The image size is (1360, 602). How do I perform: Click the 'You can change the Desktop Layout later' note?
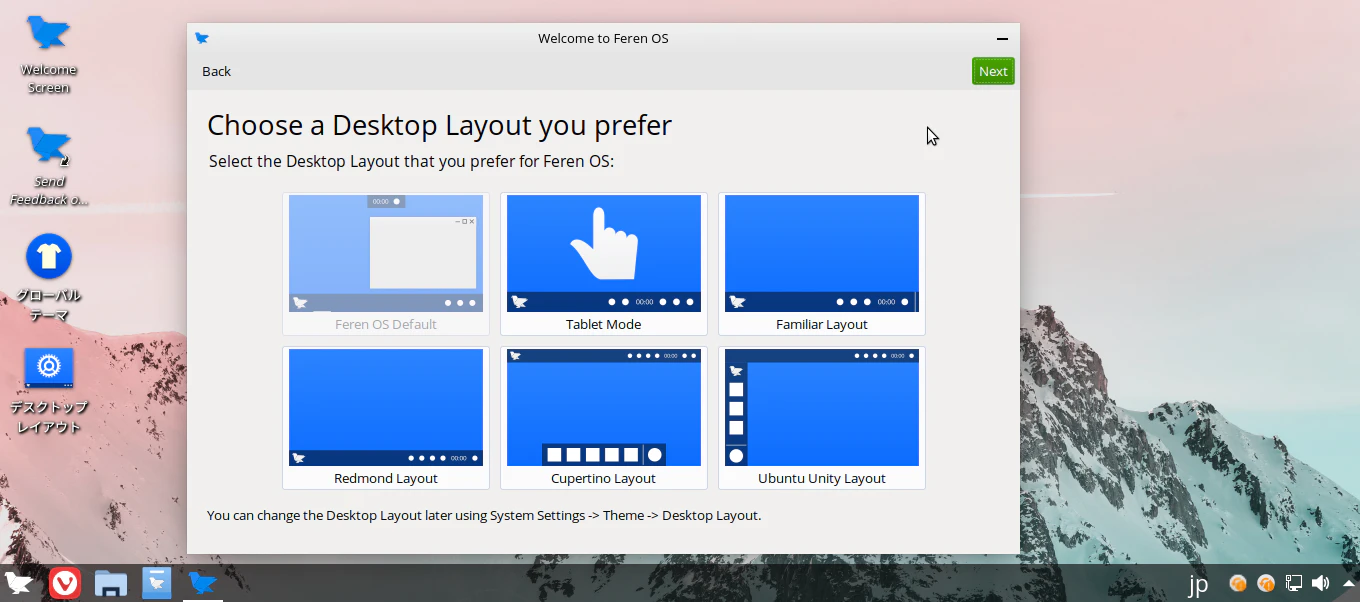pos(484,516)
